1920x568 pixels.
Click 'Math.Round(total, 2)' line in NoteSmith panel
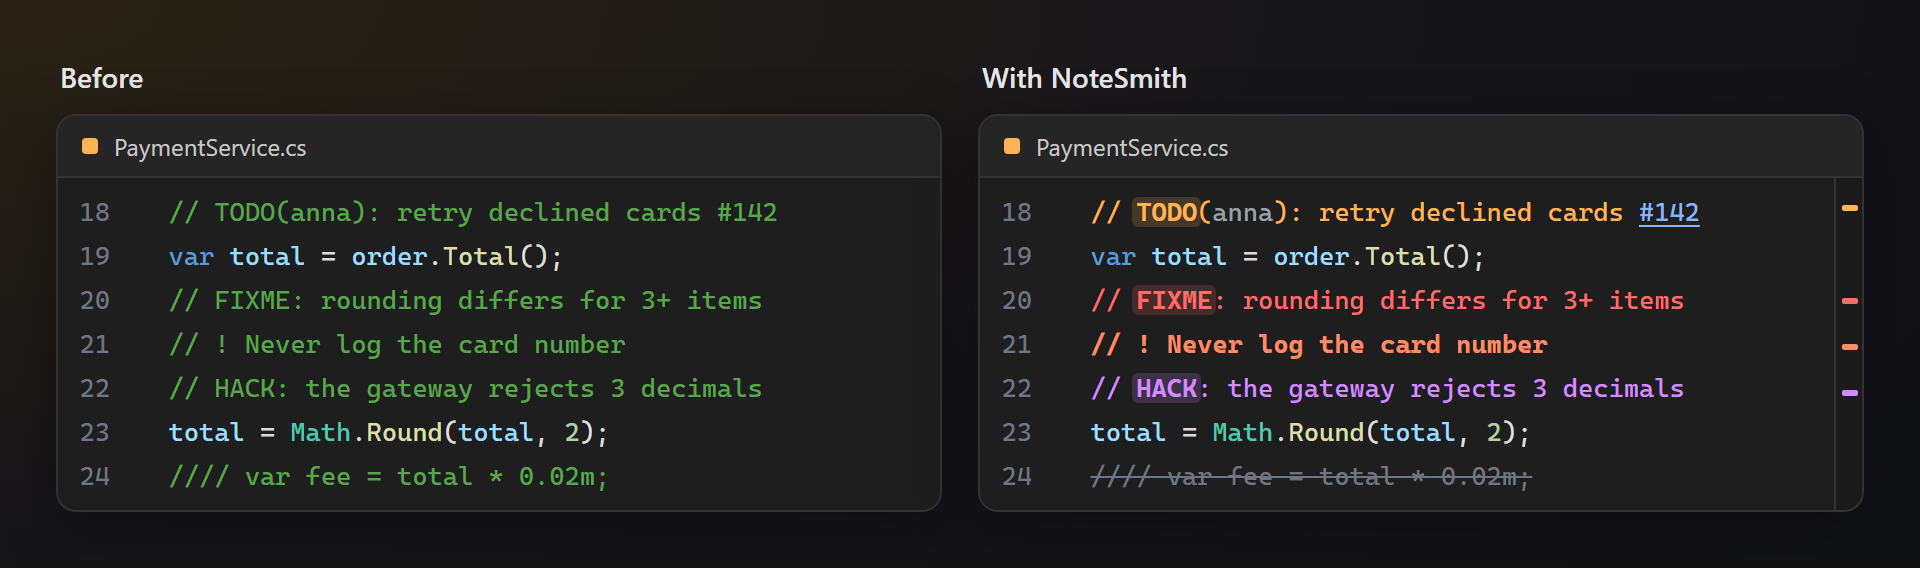(x=1311, y=433)
